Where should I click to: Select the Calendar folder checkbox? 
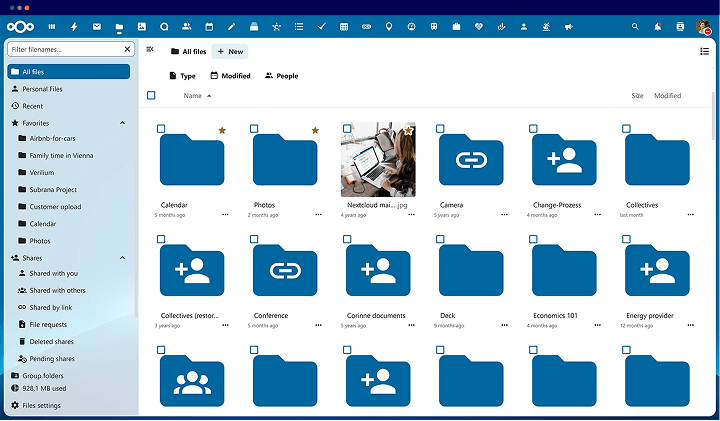click(x=161, y=129)
